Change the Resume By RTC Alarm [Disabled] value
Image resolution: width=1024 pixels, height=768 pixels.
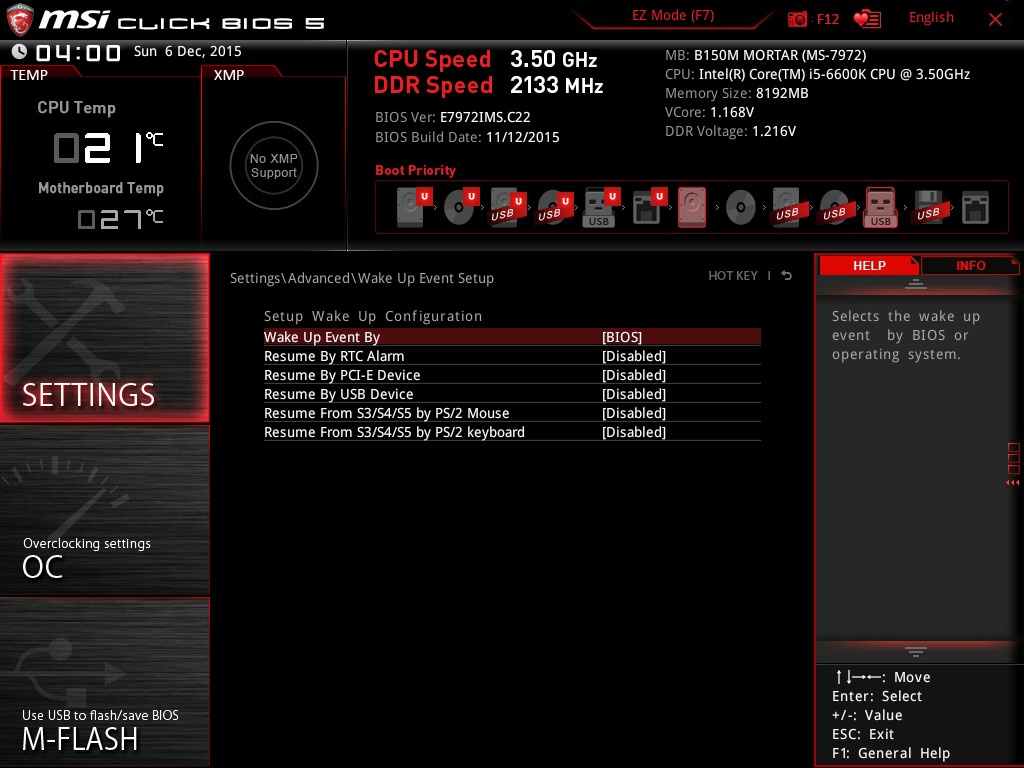[x=633, y=356]
